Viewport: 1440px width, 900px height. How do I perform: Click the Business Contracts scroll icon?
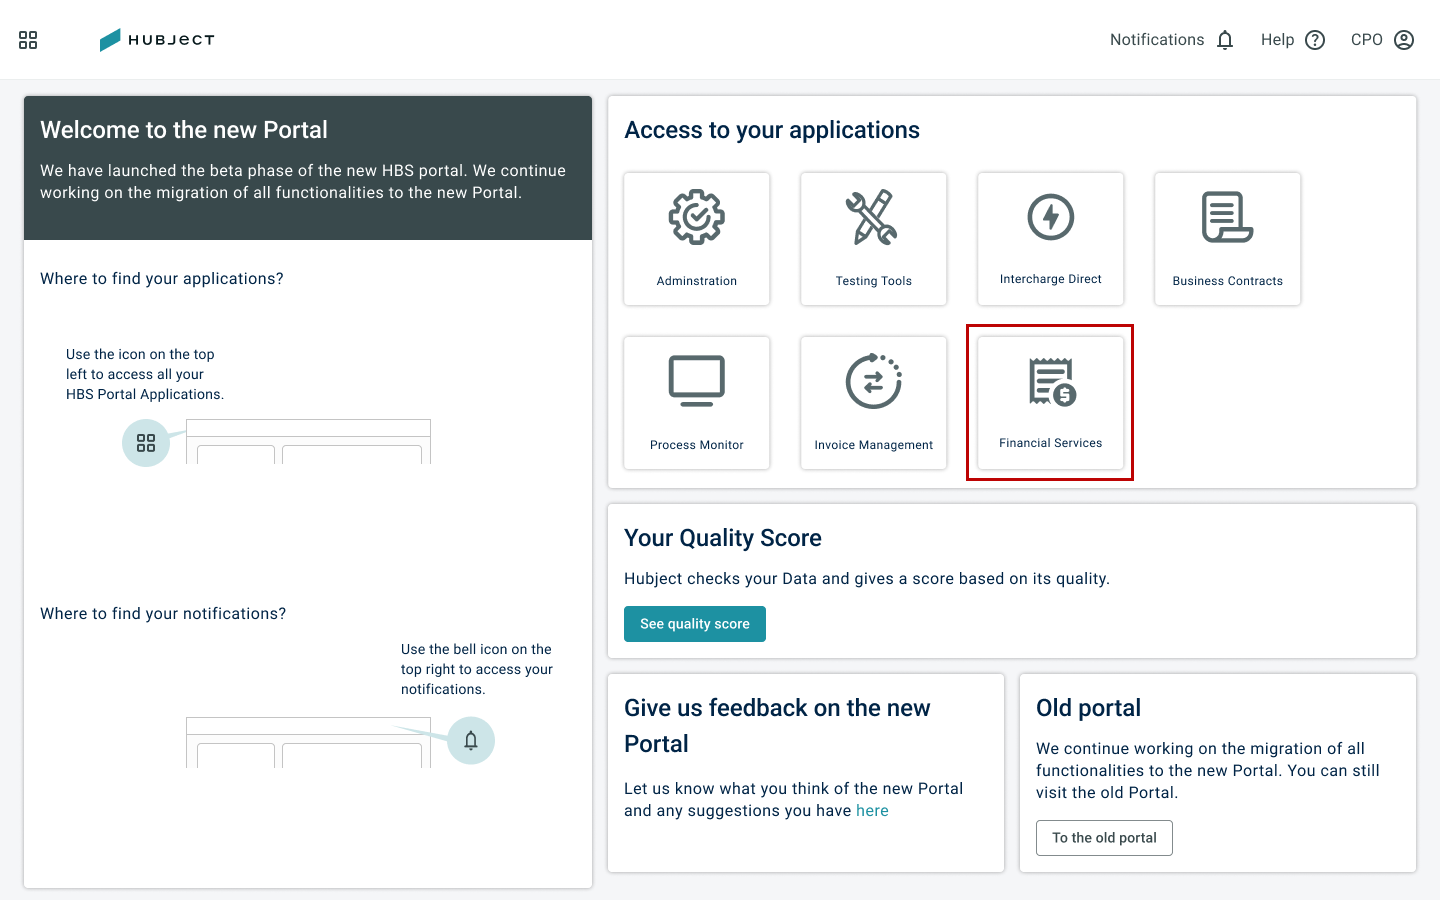coord(1227,217)
